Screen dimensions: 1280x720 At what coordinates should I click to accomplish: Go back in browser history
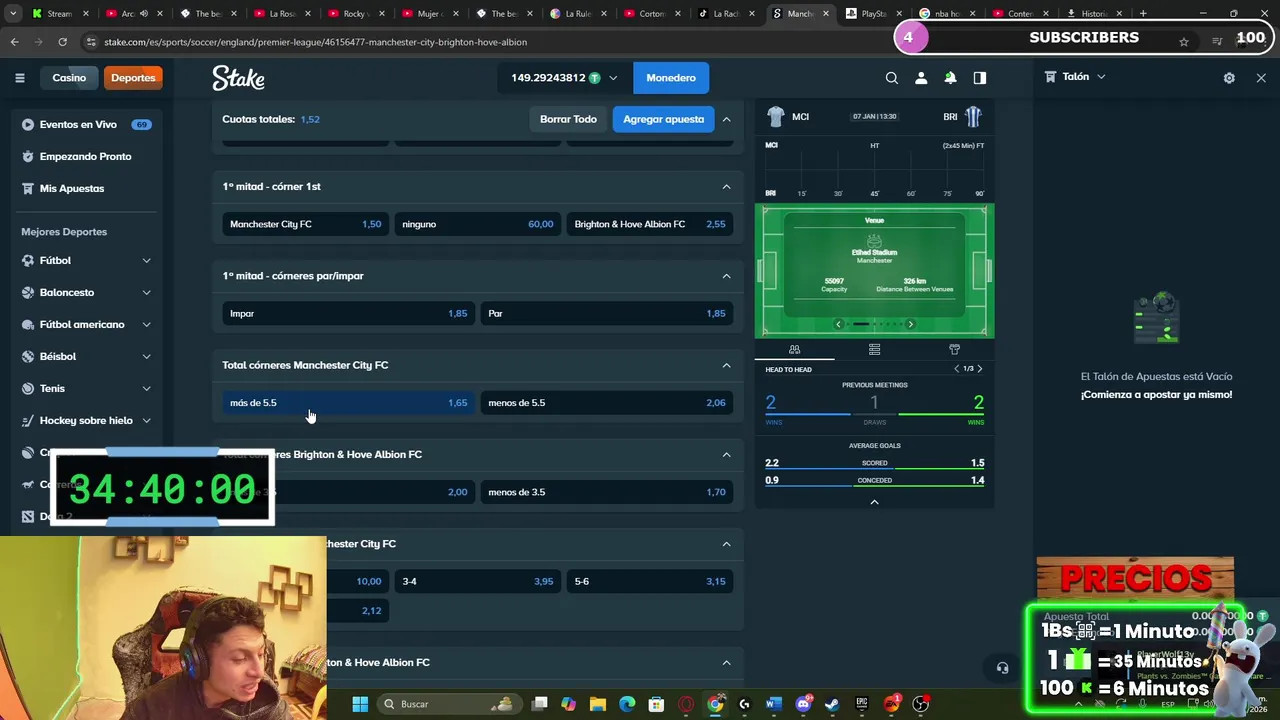[15, 42]
